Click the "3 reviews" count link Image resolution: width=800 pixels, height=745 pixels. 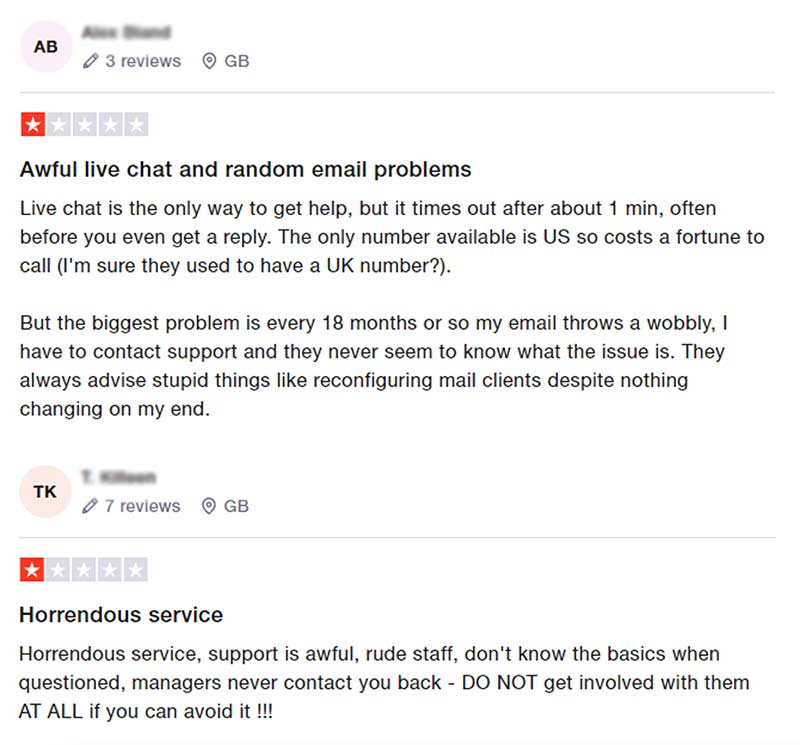143,61
